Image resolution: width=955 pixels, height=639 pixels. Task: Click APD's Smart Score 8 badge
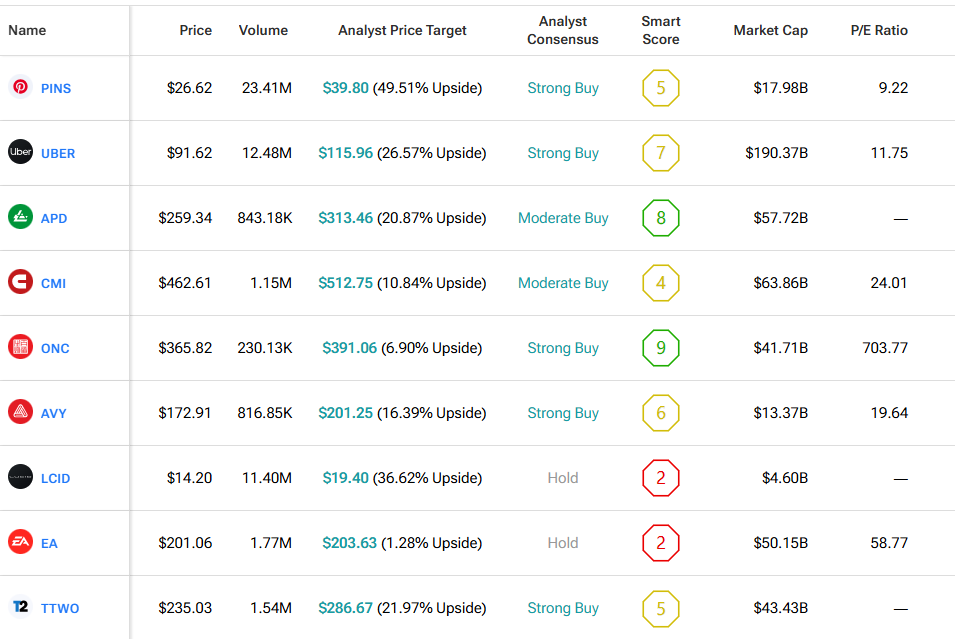click(x=660, y=218)
